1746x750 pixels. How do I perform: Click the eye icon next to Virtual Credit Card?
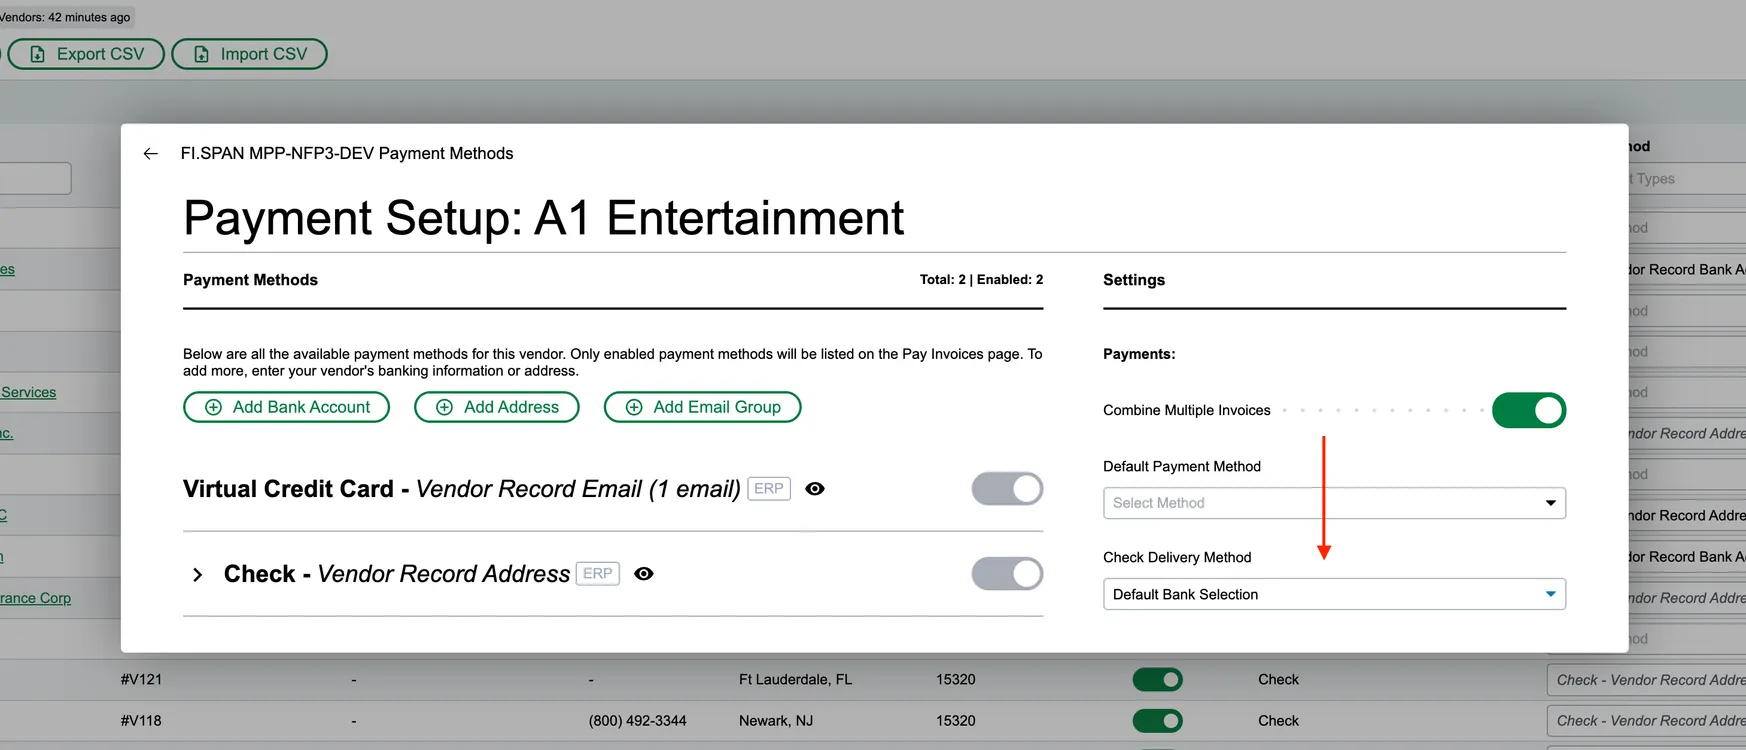click(x=815, y=489)
